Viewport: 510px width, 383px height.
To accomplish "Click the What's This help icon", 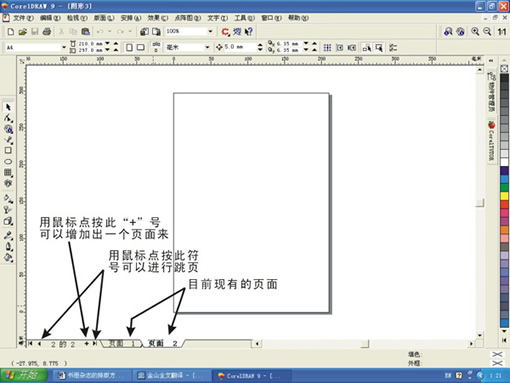I will pos(249,32).
